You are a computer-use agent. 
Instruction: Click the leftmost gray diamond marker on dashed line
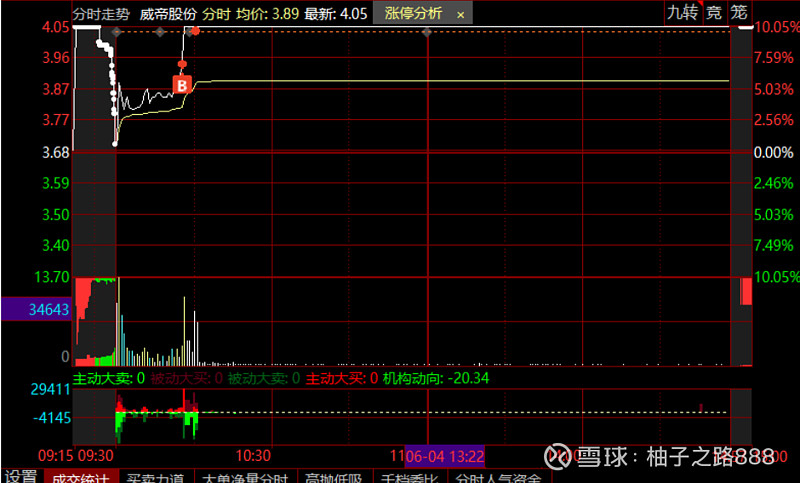click(117, 32)
